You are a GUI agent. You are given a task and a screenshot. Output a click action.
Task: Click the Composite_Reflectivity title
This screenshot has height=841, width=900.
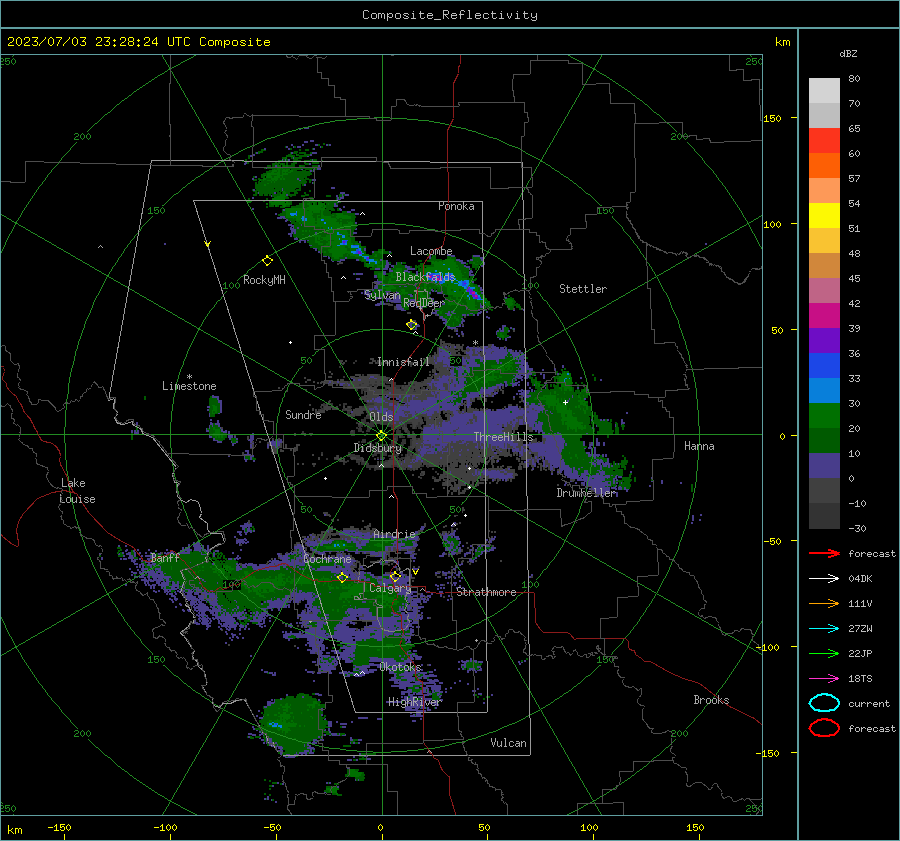(450, 15)
